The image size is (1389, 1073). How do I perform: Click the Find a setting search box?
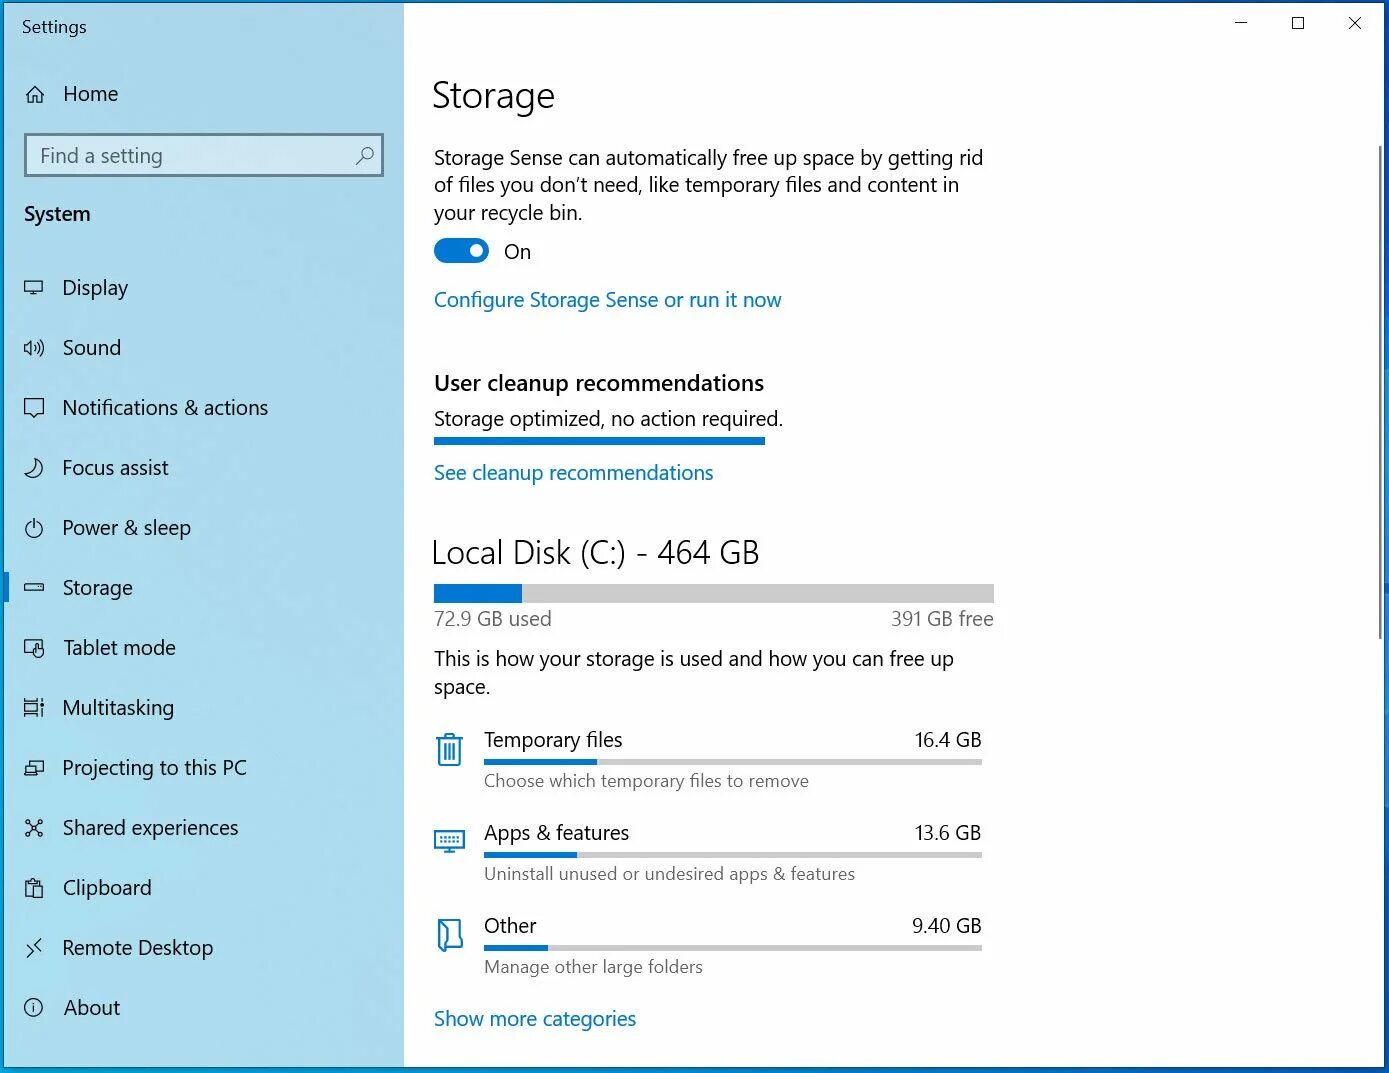pos(204,156)
